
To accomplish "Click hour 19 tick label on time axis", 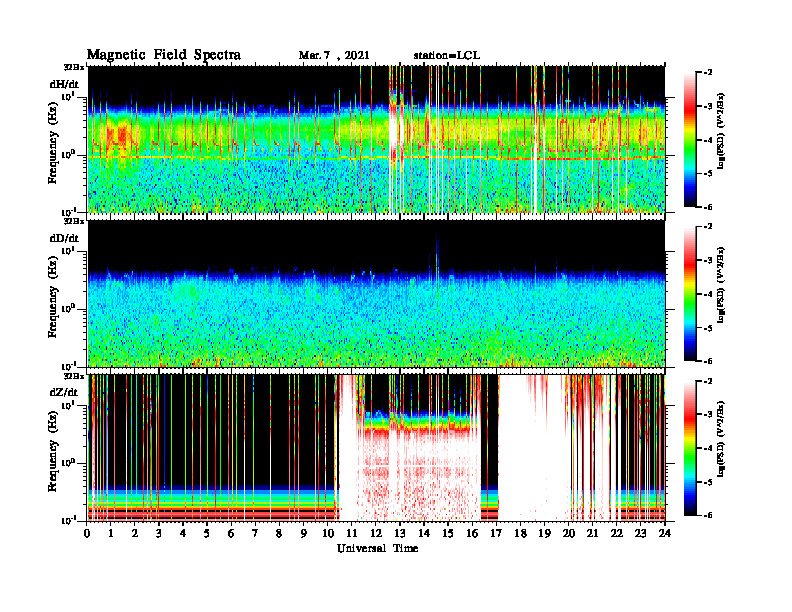I will click(544, 533).
